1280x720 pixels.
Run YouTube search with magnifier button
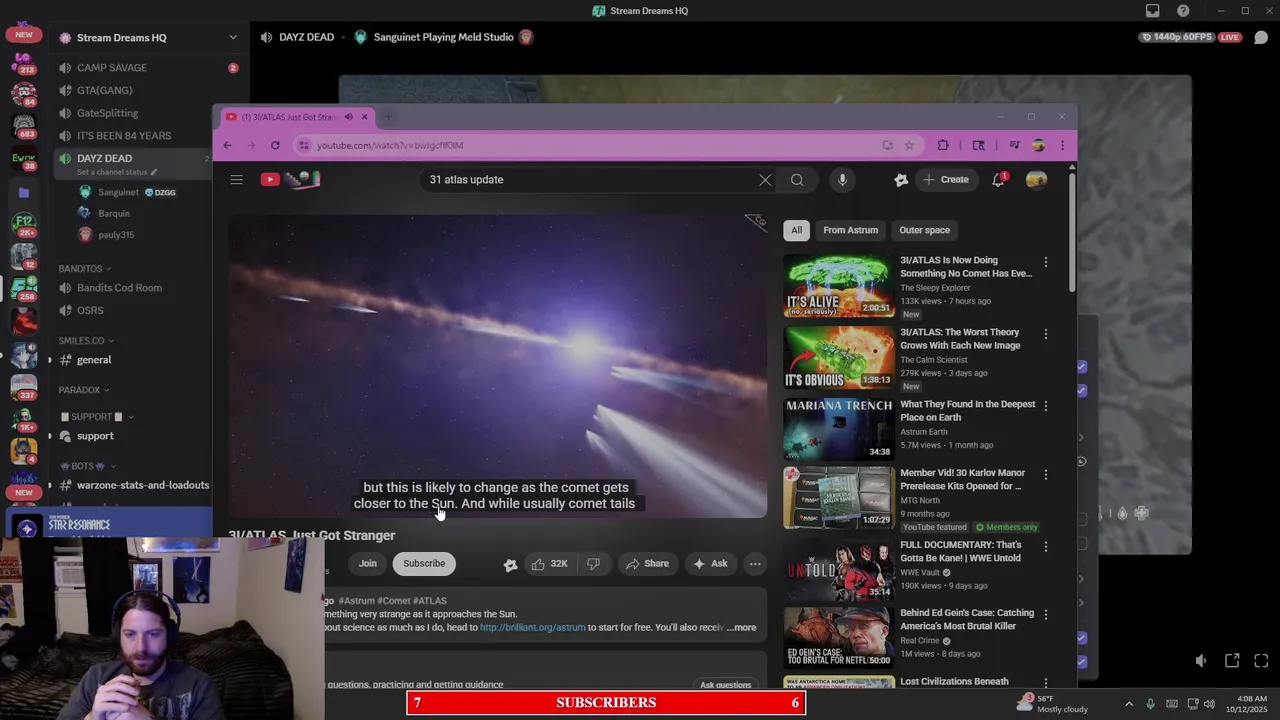point(797,180)
